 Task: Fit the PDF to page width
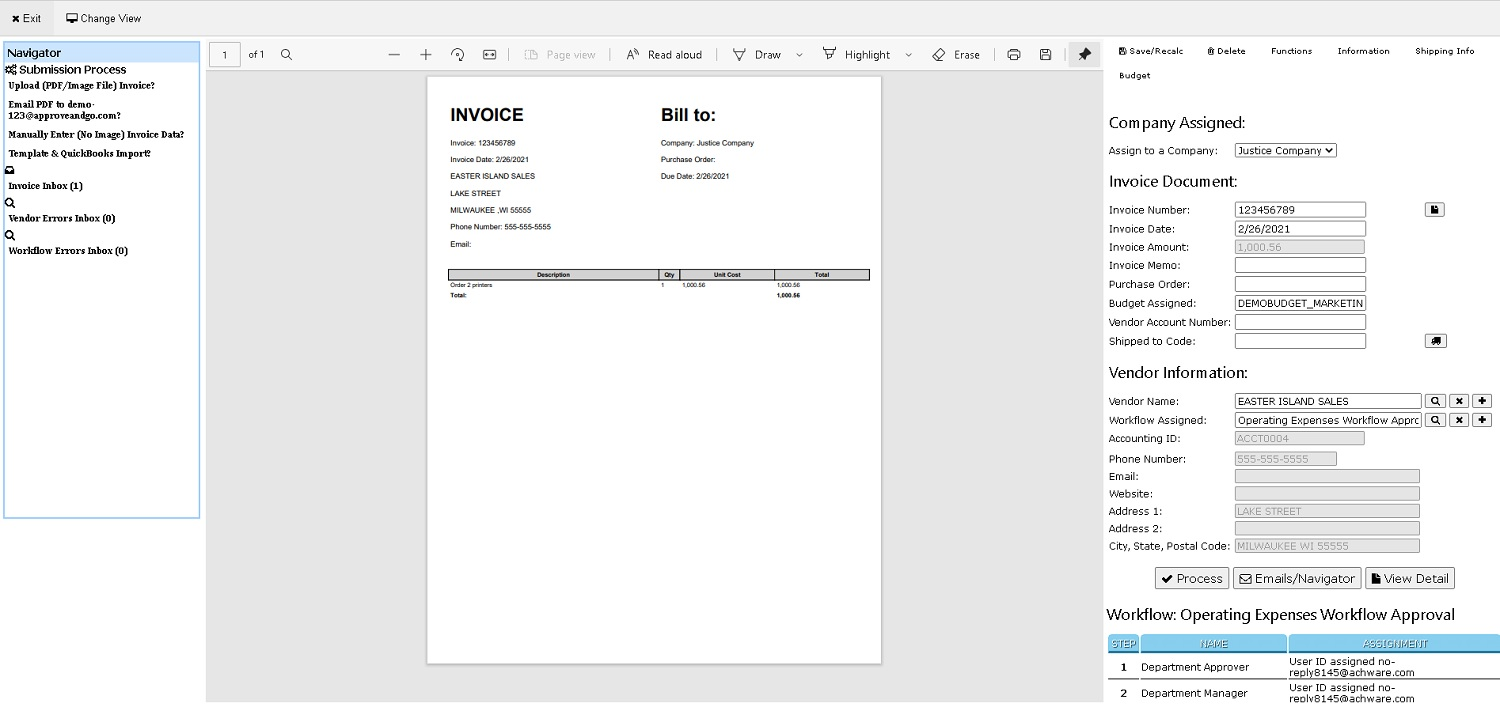tap(490, 55)
